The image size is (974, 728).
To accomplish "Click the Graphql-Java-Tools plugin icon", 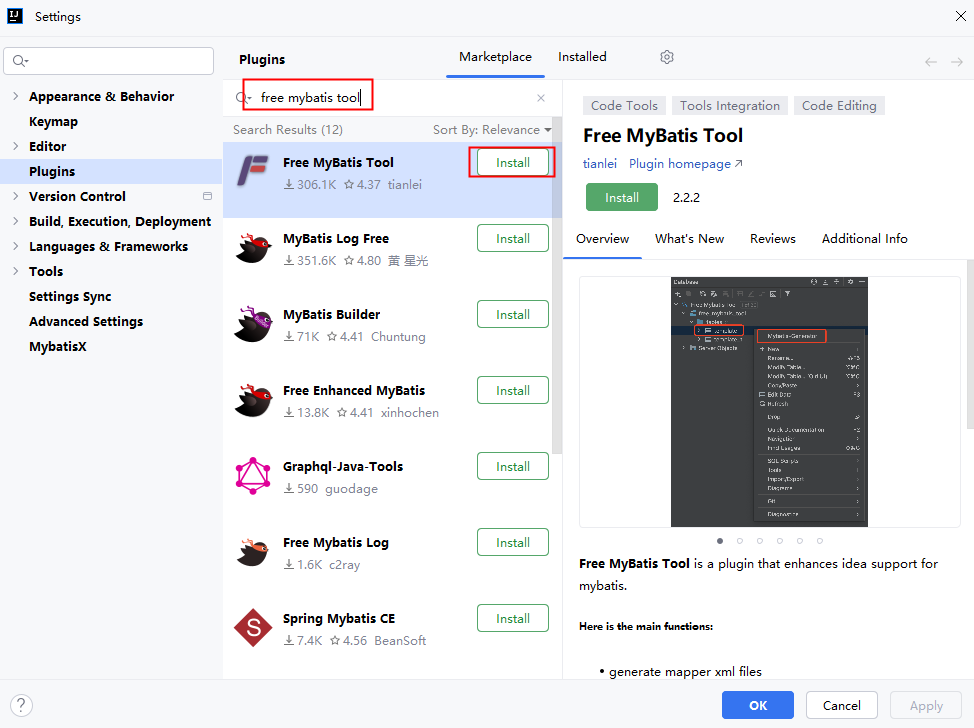I will [252, 476].
